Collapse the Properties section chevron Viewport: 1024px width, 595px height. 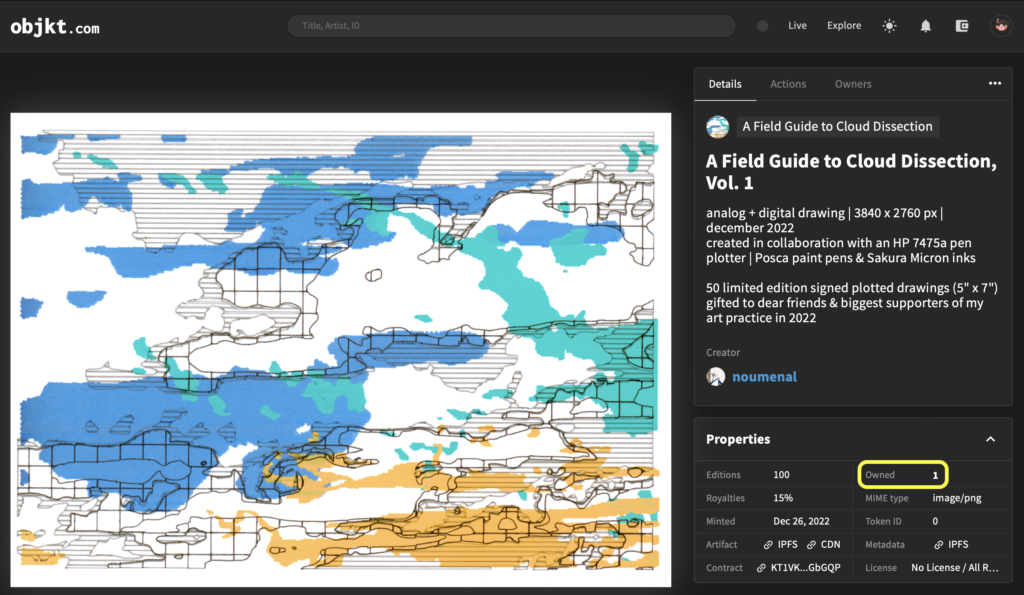(x=990, y=439)
